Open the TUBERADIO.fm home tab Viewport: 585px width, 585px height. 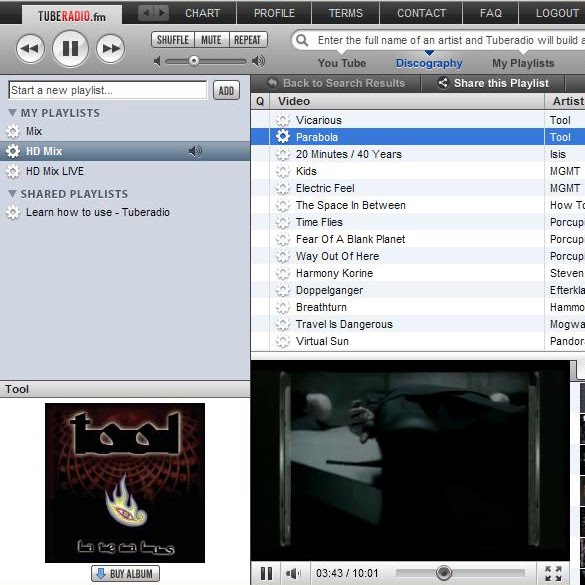coord(72,16)
